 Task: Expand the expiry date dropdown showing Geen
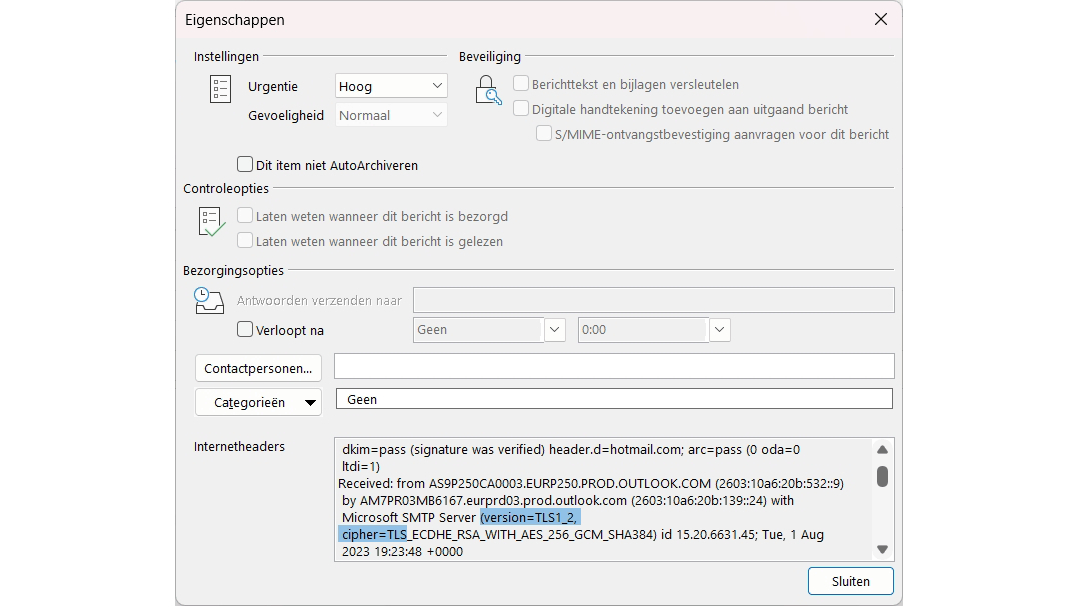click(x=555, y=330)
